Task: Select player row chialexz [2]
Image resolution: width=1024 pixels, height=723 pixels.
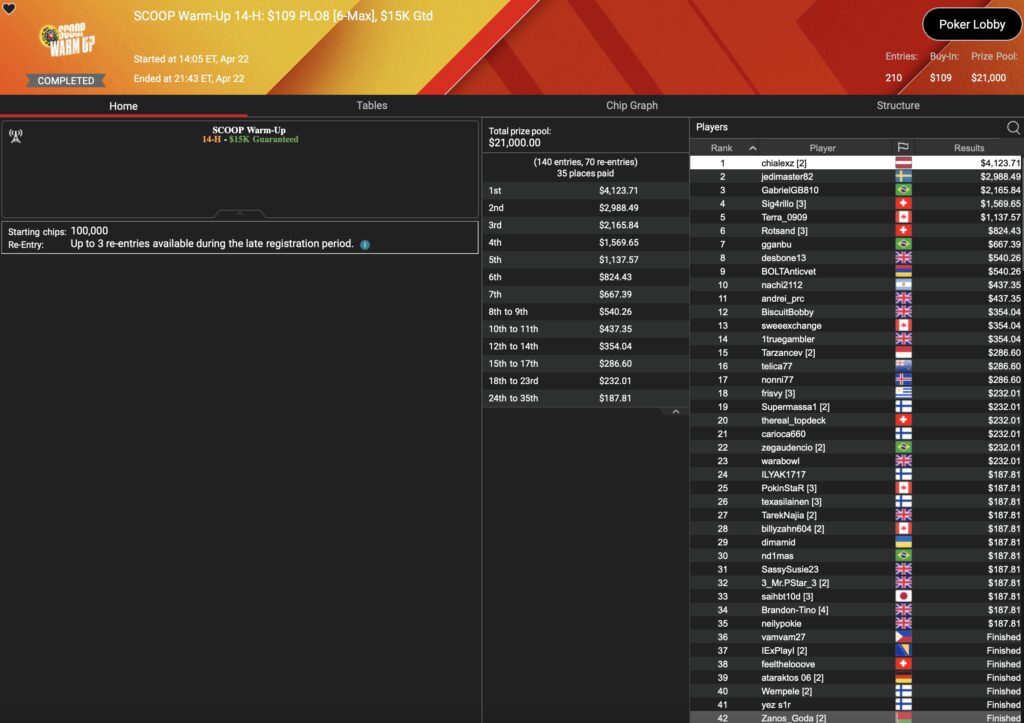Action: tap(856, 163)
